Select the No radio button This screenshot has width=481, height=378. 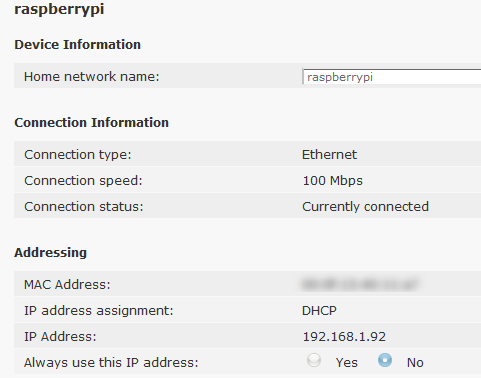coord(385,360)
